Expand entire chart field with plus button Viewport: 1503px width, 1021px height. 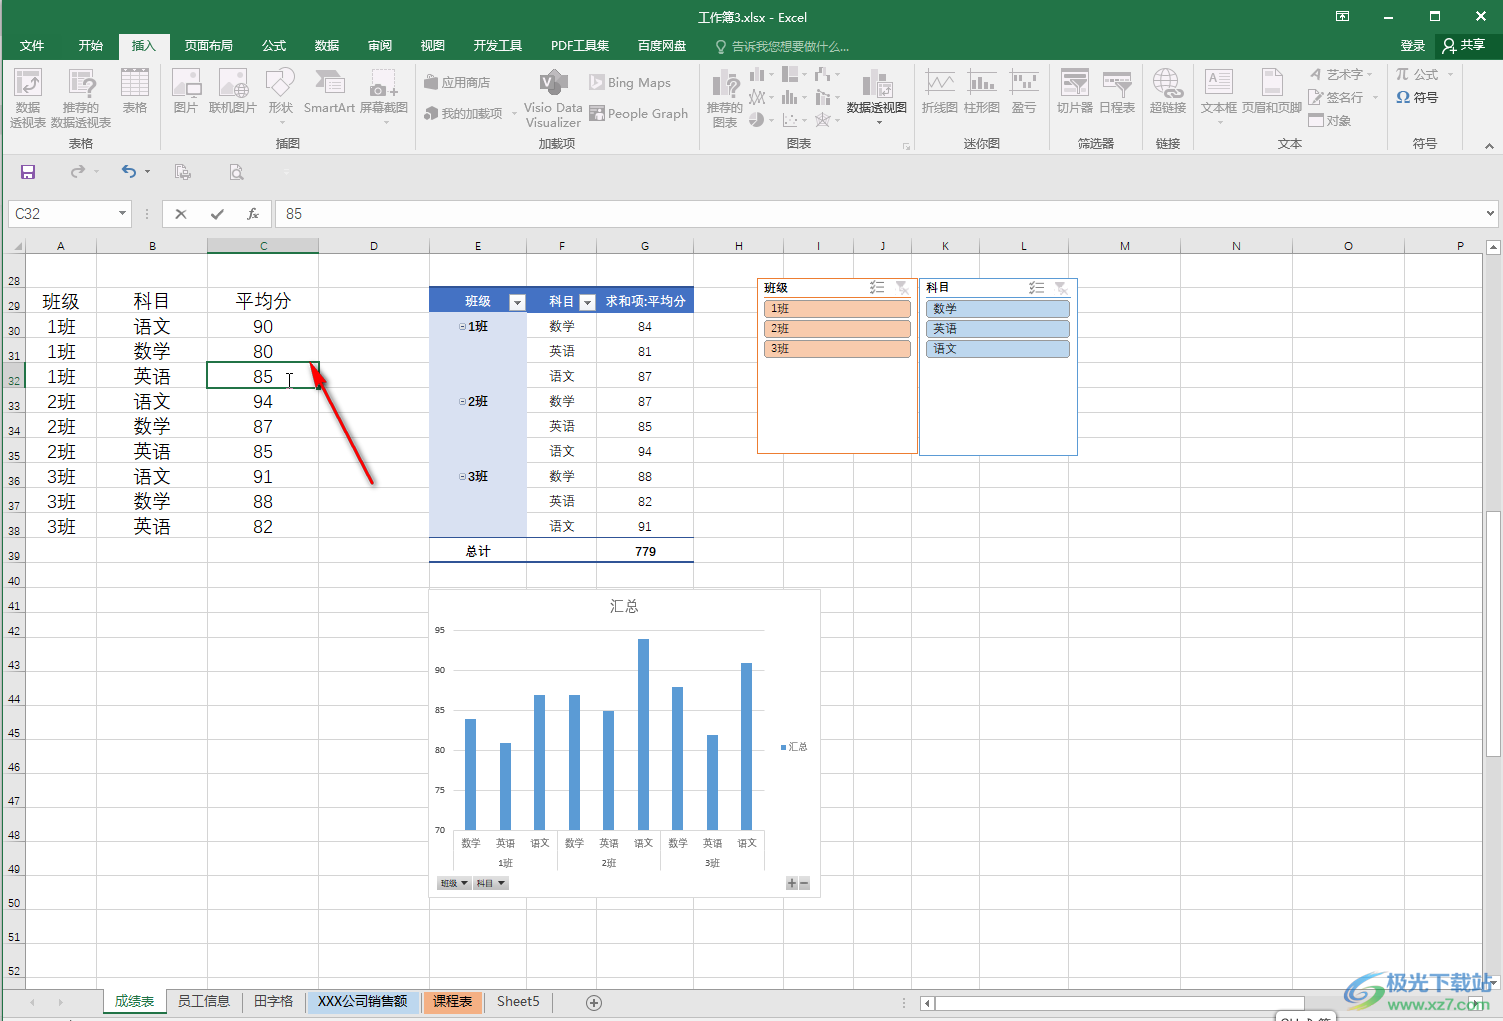[x=792, y=883]
